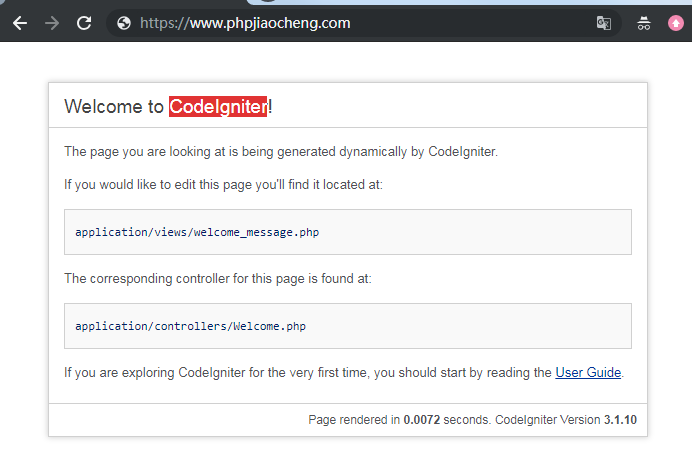692x467 pixels.
Task: Open the translate page icon
Action: (x=604, y=23)
